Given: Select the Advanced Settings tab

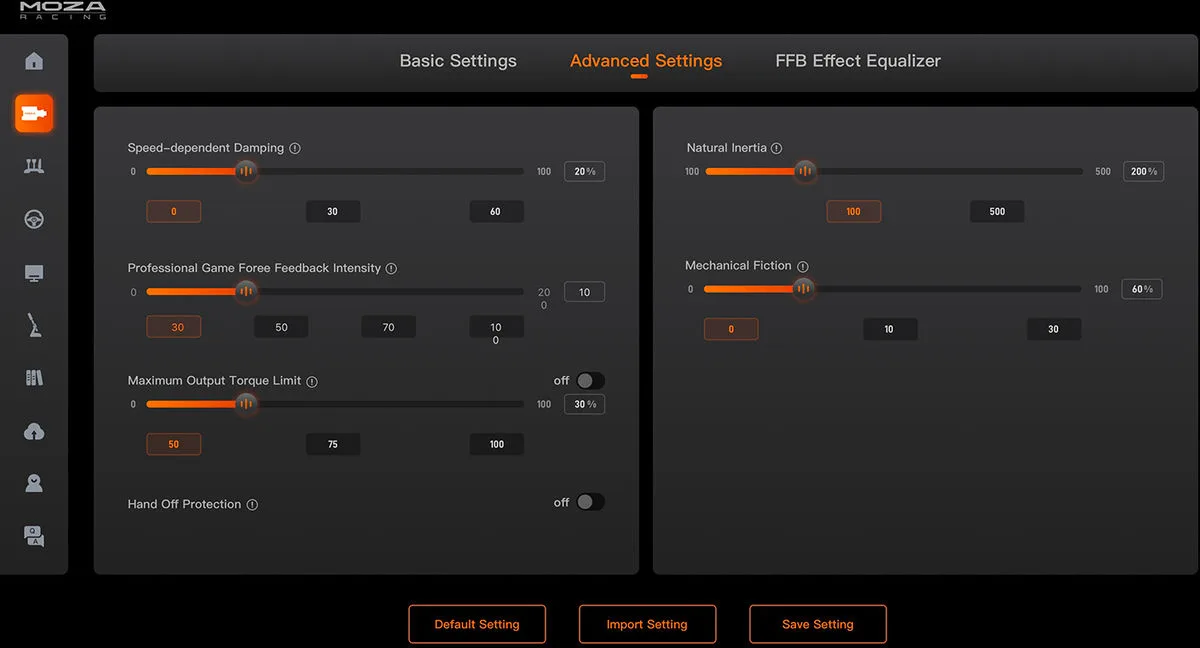Looking at the screenshot, I should [x=646, y=61].
